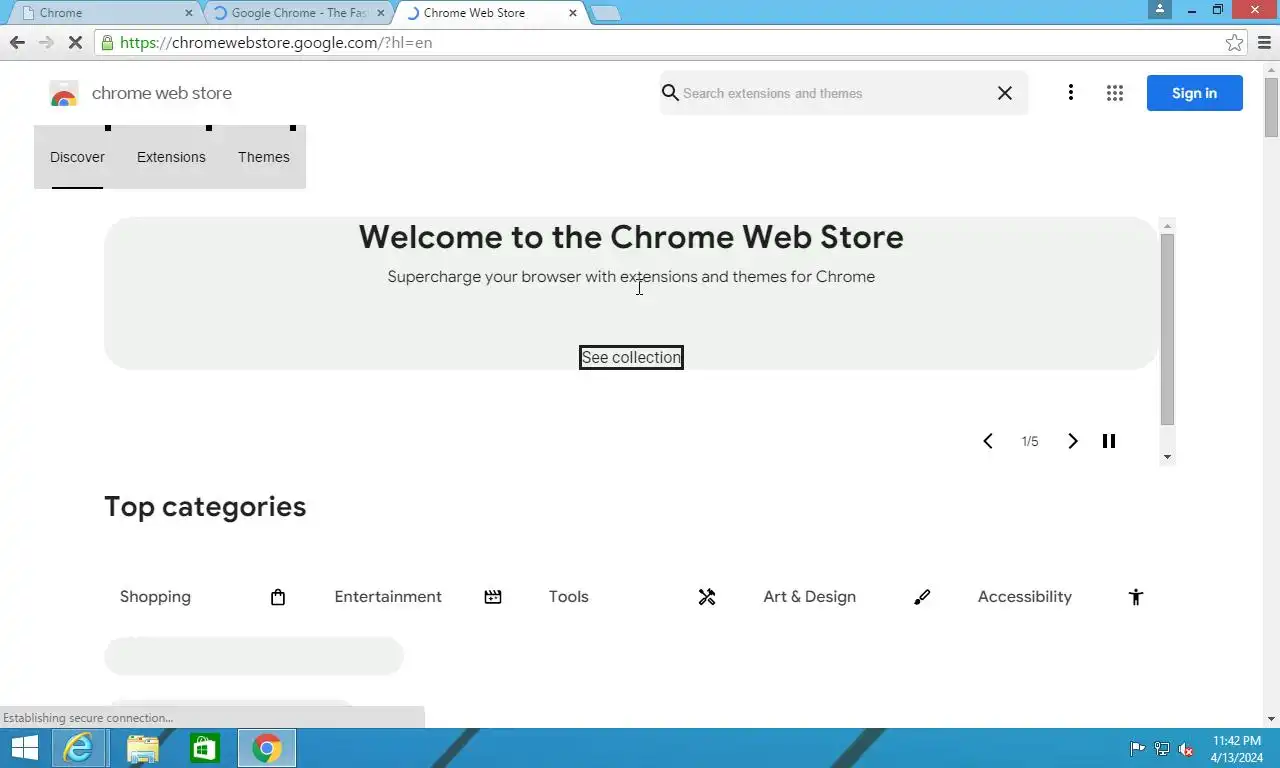Clear the search box with the X icon

coord(1005,93)
